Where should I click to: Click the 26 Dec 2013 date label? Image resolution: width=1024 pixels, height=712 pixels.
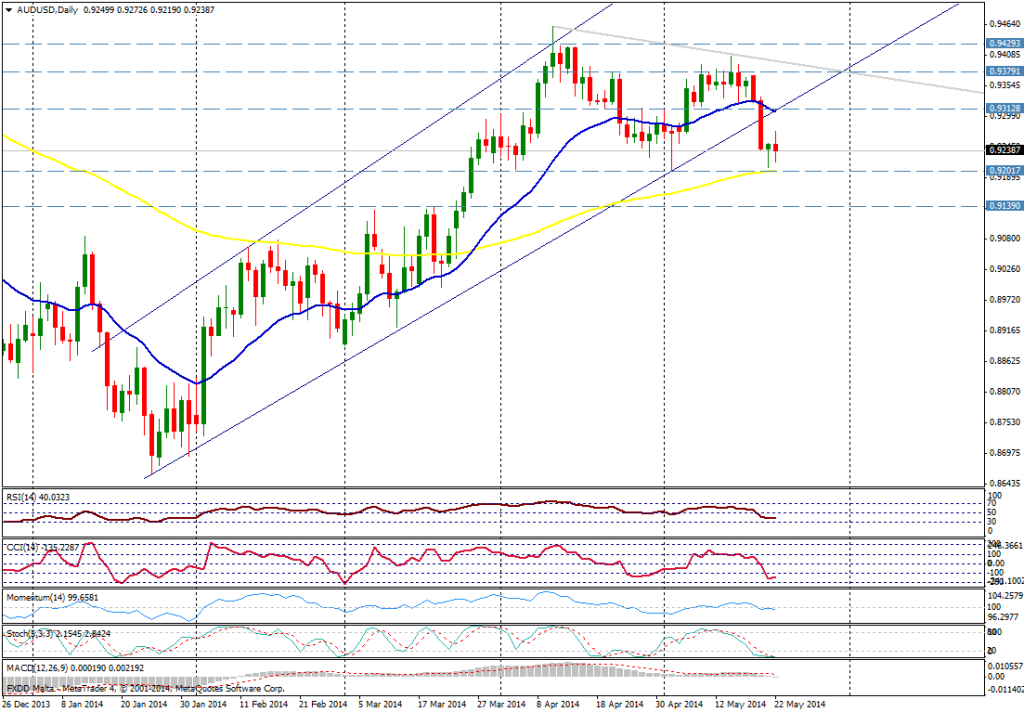click(27, 704)
